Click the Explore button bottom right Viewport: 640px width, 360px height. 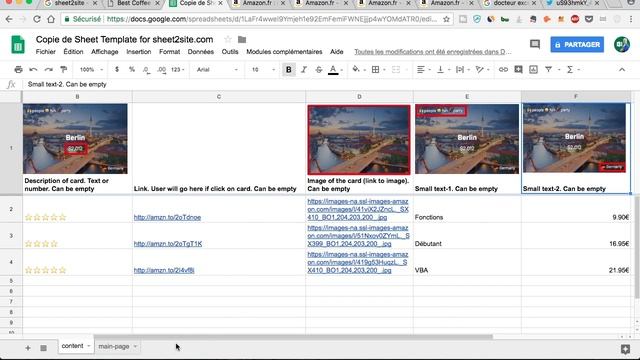(x=625, y=349)
